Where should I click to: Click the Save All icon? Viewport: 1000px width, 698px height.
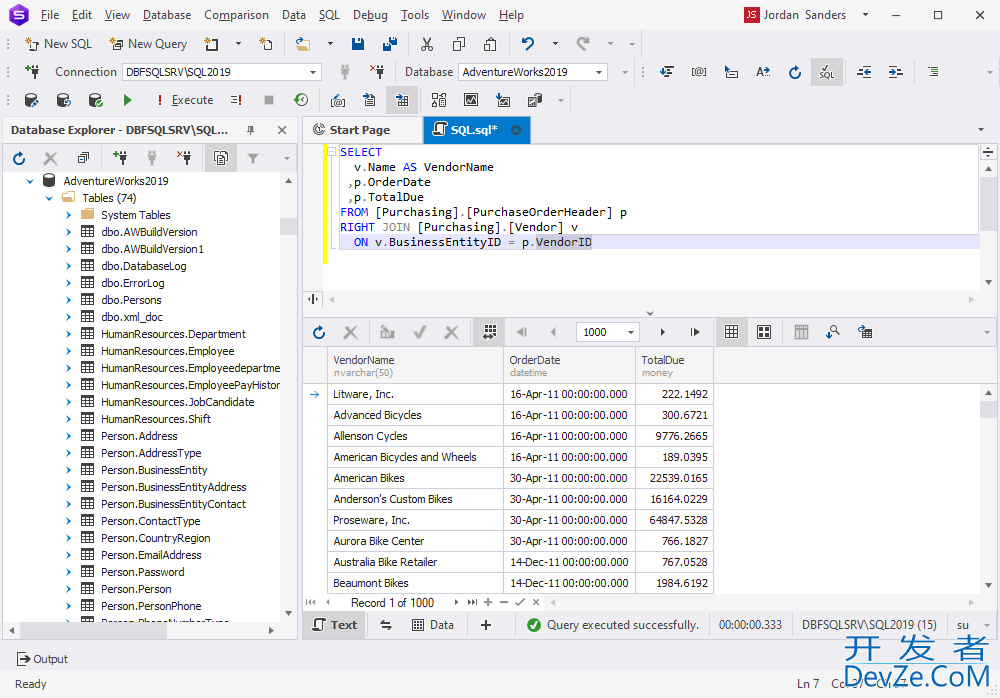coord(390,44)
